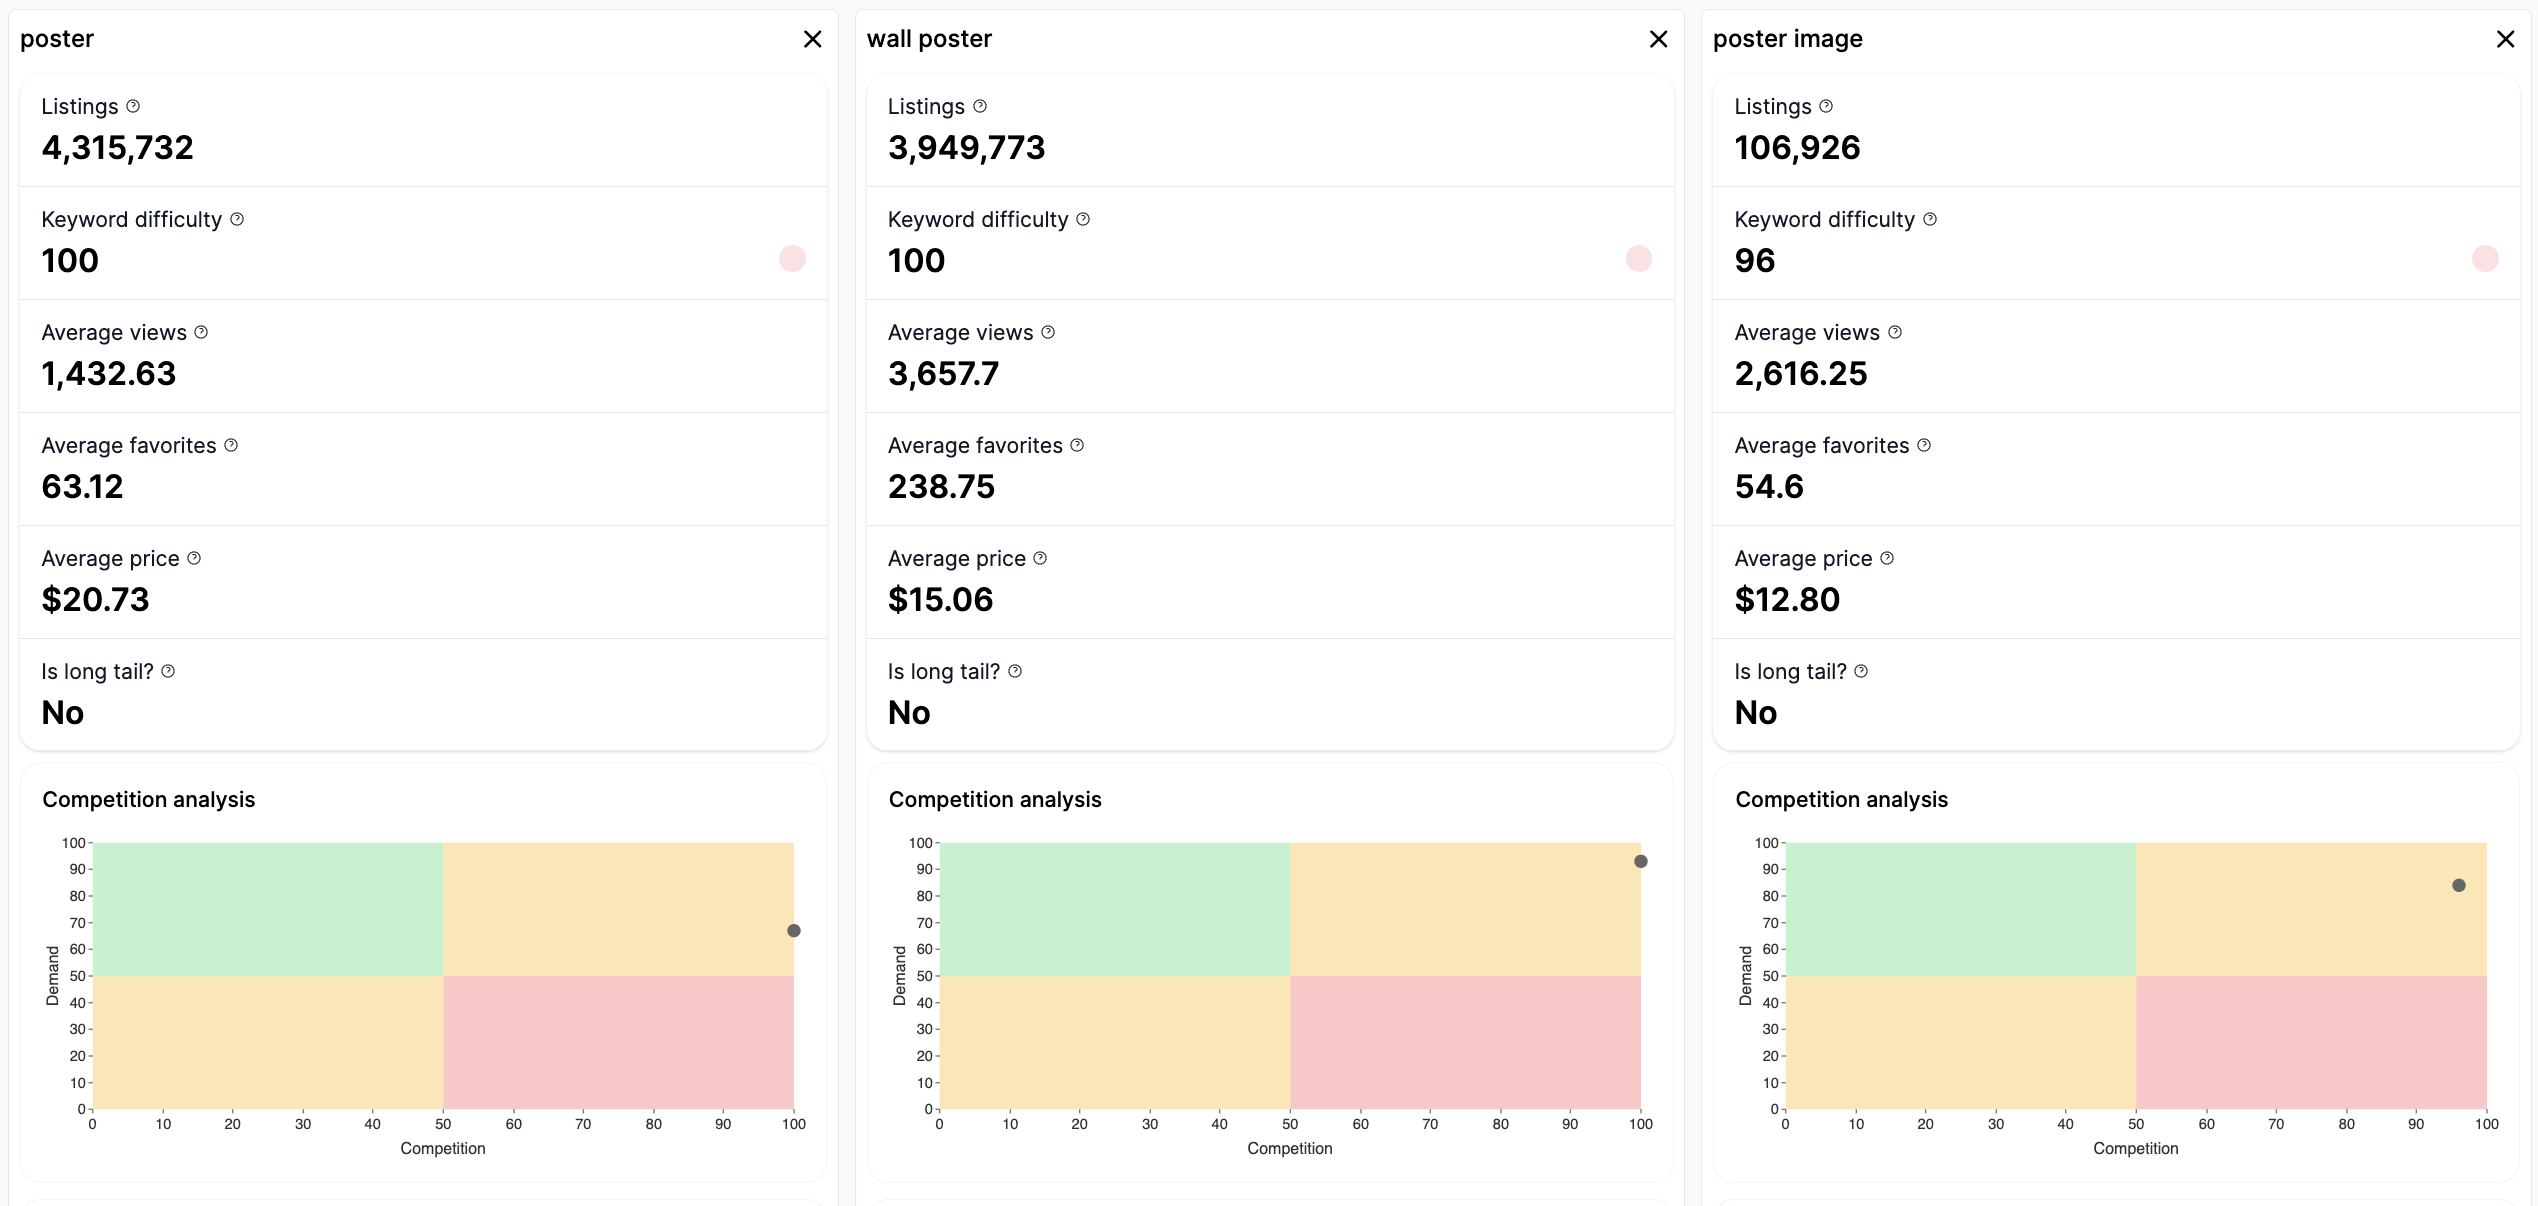Click the difficulty indicator dot in poster image panel
This screenshot has height=1206, width=2538.
[2485, 259]
